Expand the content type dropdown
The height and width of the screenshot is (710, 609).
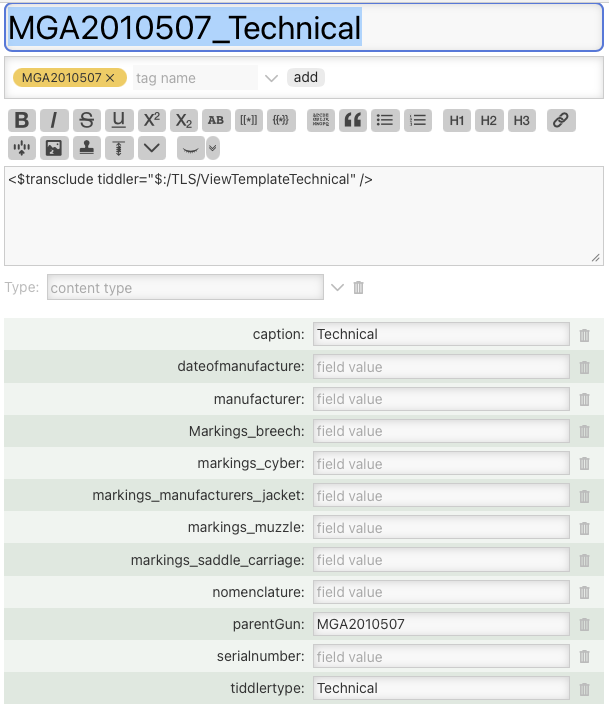point(337,288)
